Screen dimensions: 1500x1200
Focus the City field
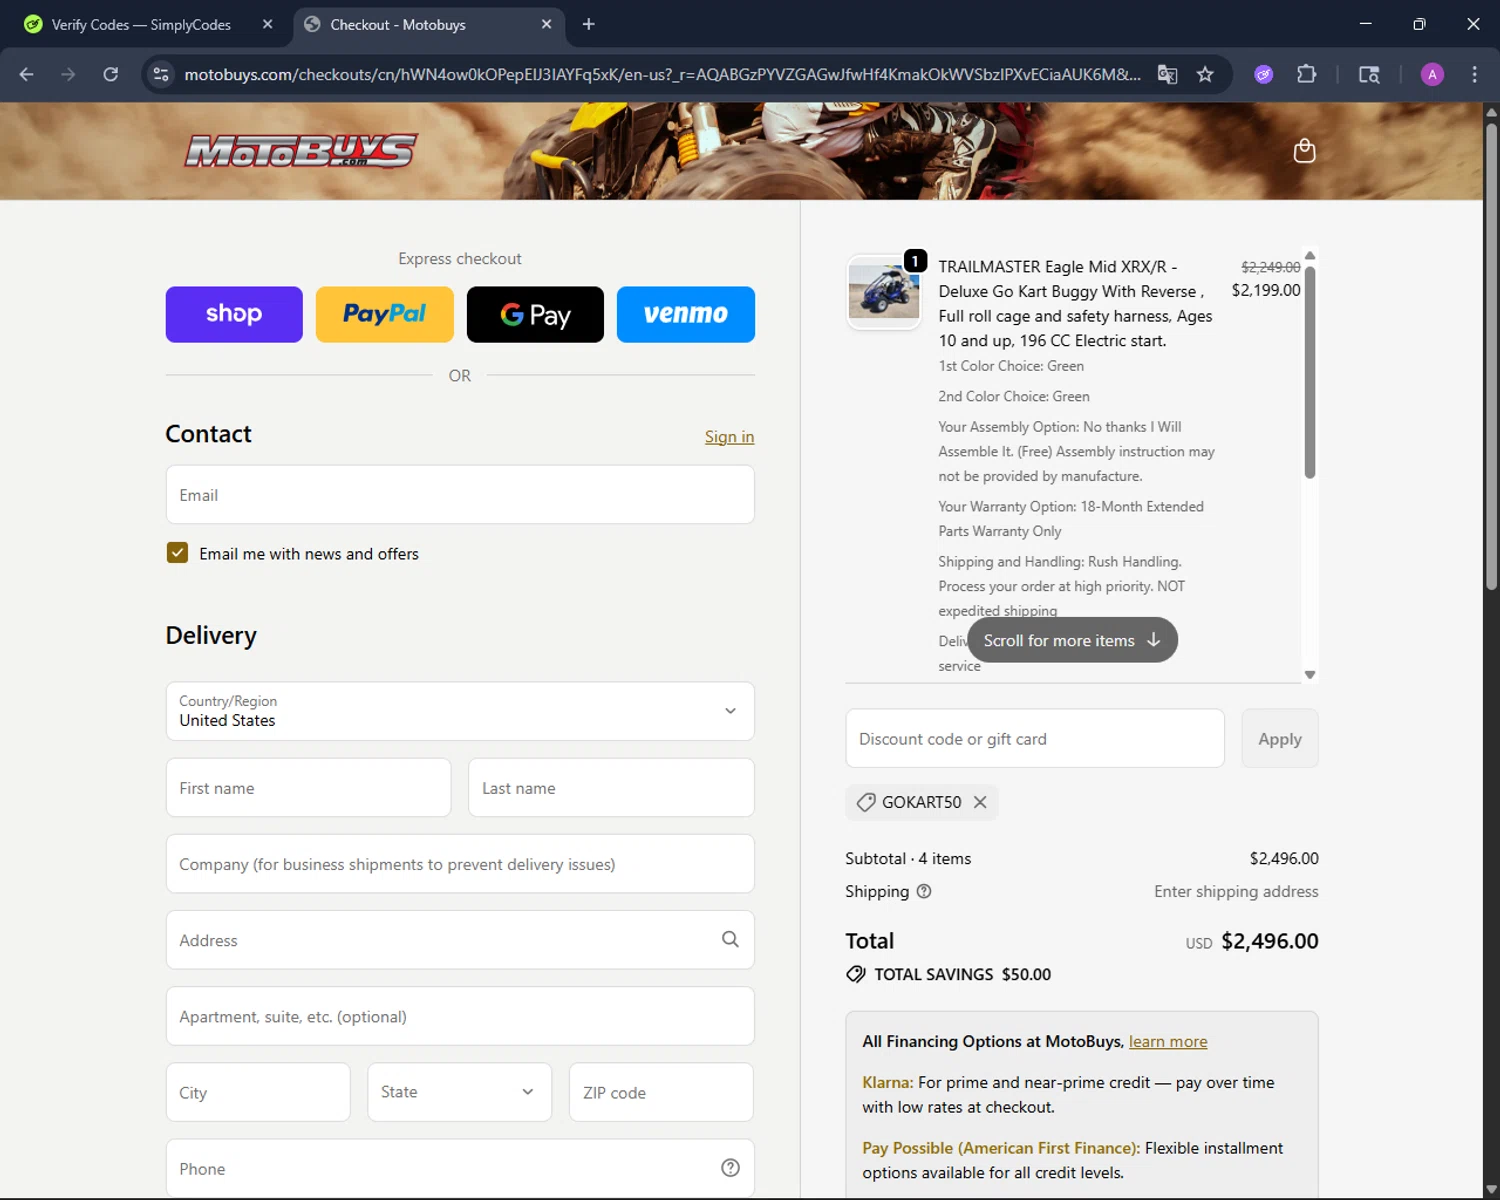[258, 1092]
